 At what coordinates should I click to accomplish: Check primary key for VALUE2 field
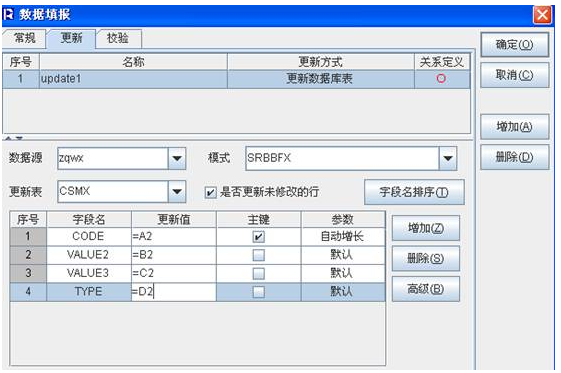coord(258,255)
